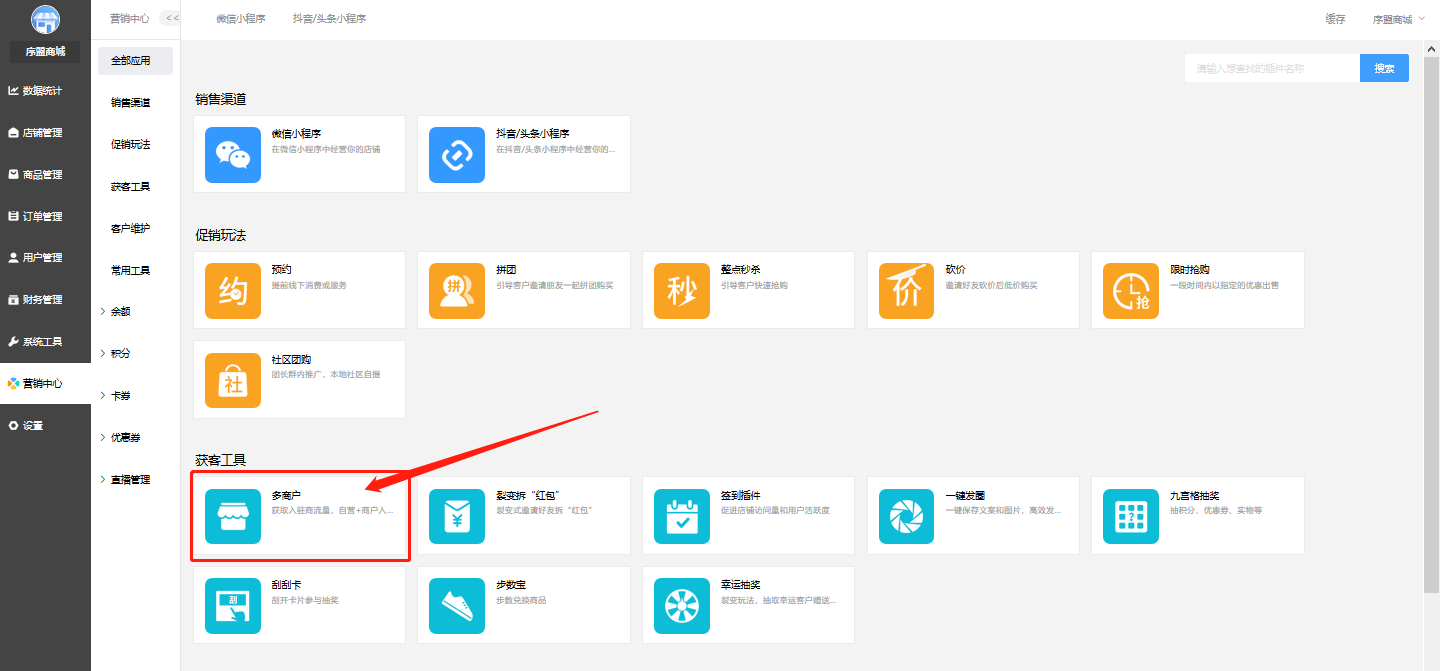The image size is (1440, 671).
Task: Go to 用户管理 in the left sidebar
Action: click(x=45, y=258)
